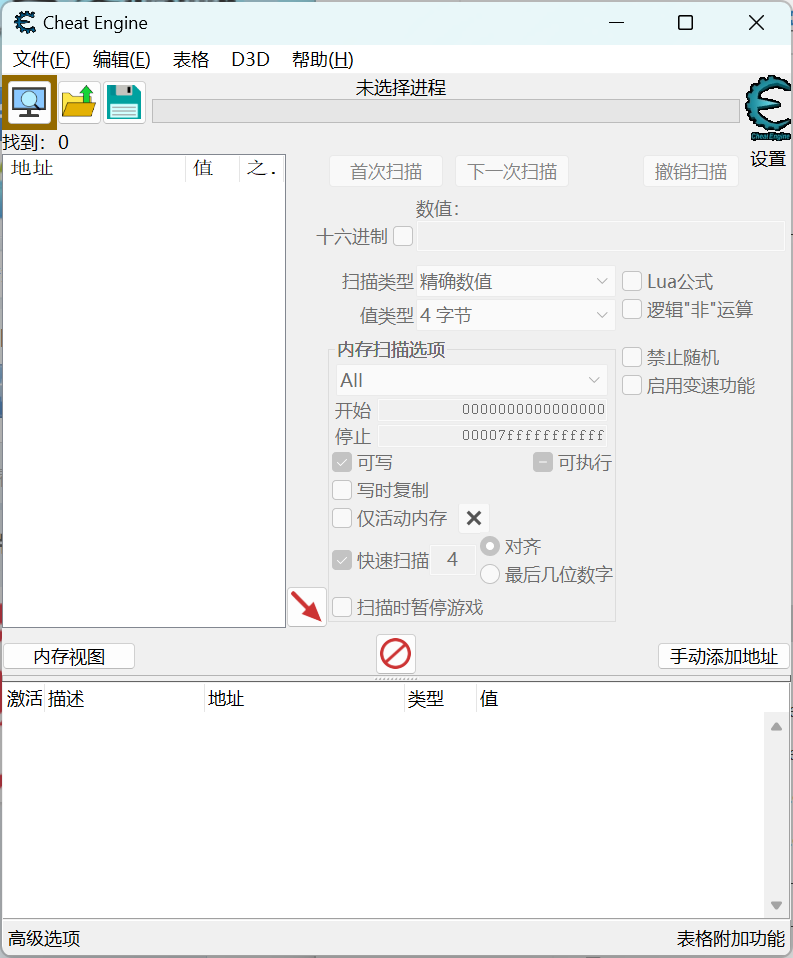Expand the 扫描类型 精确数值 dropdown
This screenshot has width=793, height=958.
(x=516, y=281)
